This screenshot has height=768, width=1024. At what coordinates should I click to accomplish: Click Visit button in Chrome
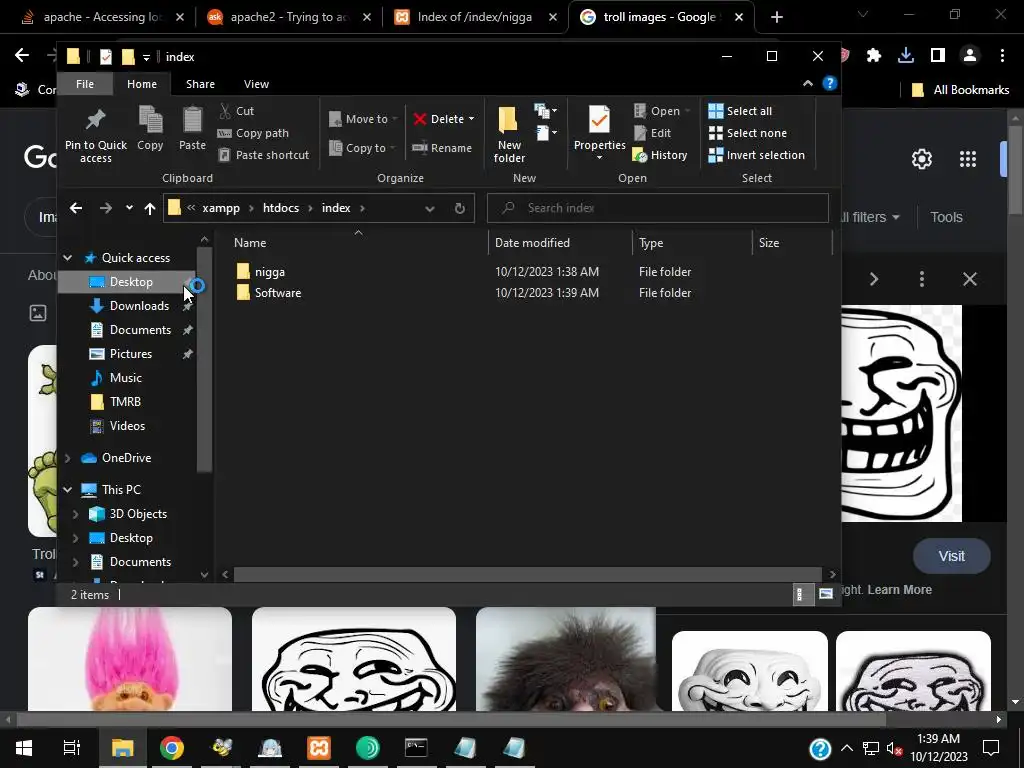[x=952, y=556]
